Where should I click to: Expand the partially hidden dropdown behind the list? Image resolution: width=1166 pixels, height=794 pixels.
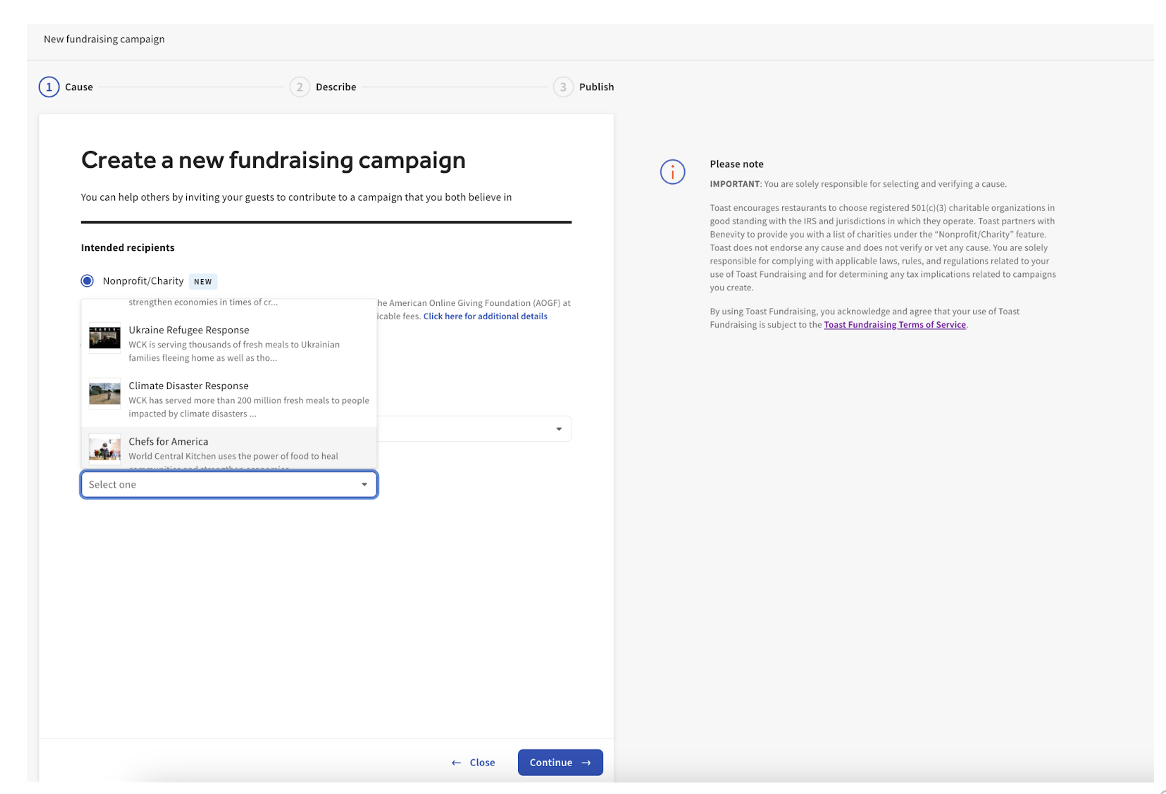(x=558, y=429)
